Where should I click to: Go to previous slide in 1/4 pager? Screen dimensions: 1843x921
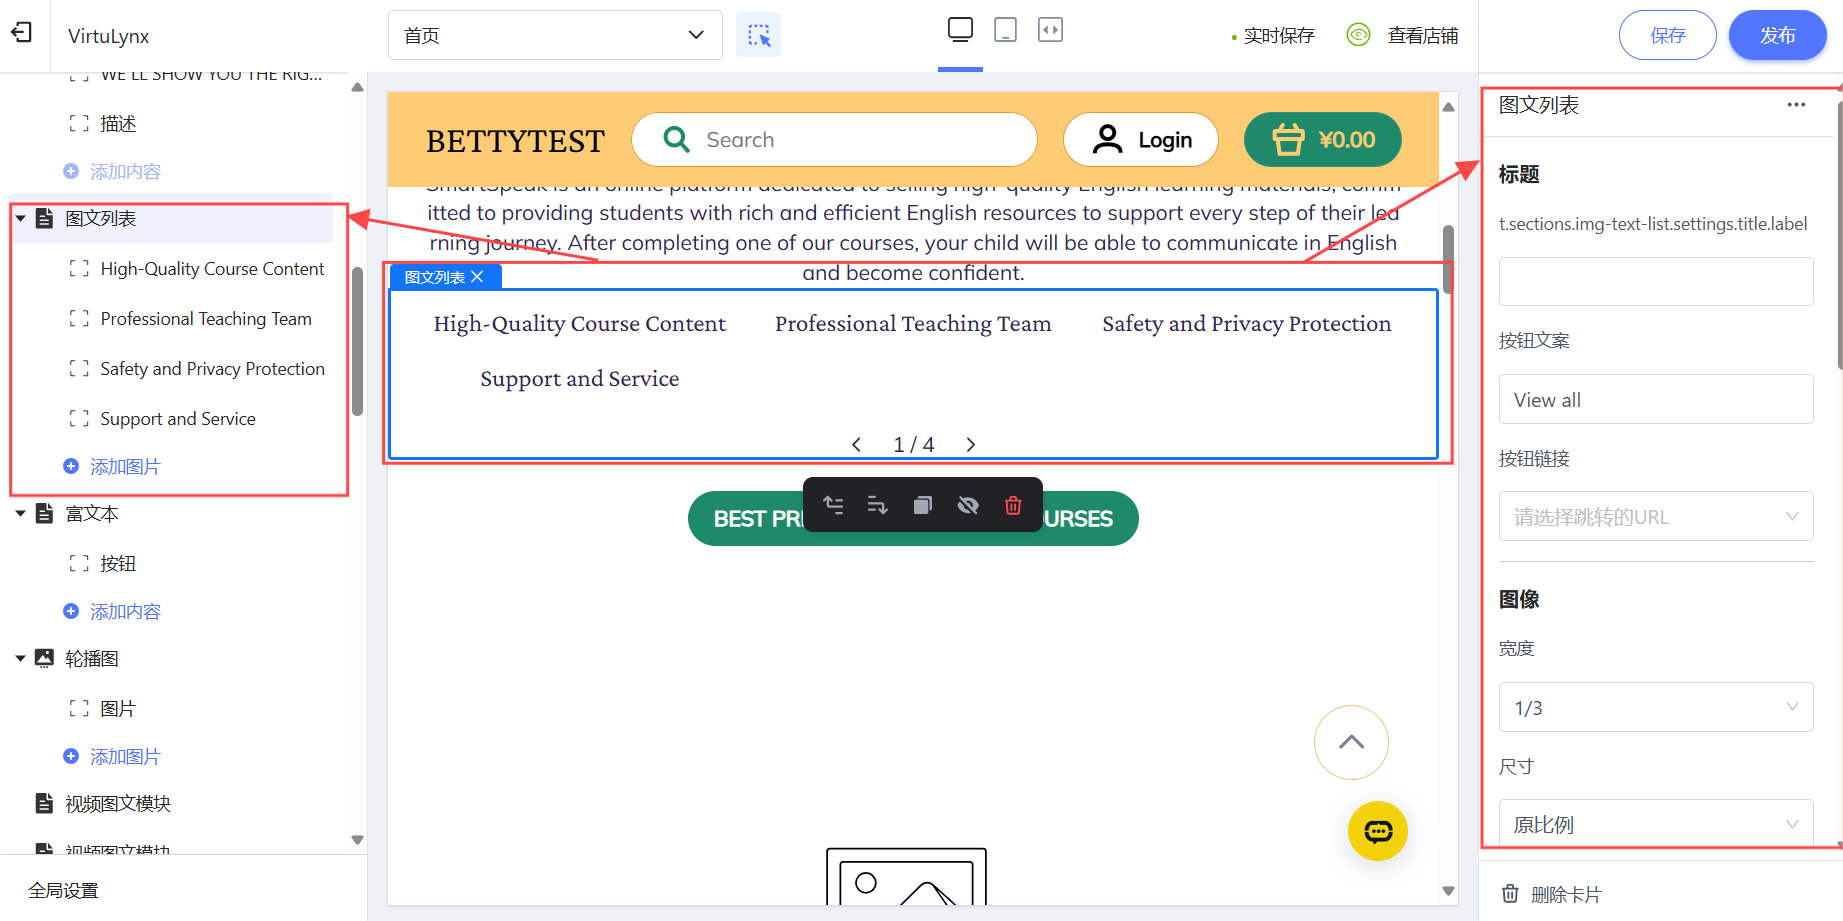(x=856, y=444)
